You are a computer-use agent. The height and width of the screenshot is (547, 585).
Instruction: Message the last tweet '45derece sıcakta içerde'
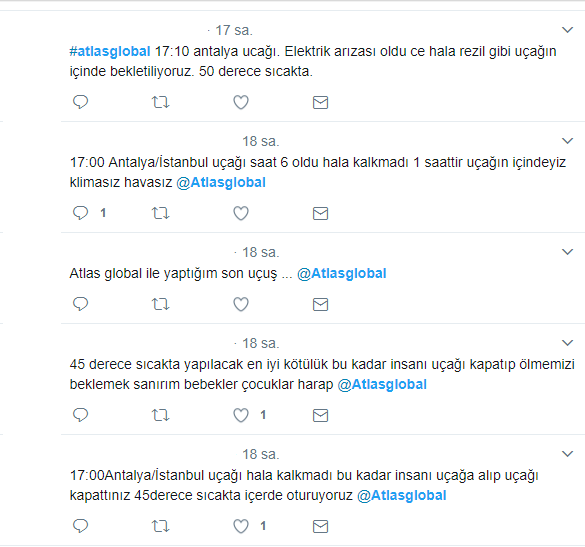pyautogui.click(x=320, y=526)
